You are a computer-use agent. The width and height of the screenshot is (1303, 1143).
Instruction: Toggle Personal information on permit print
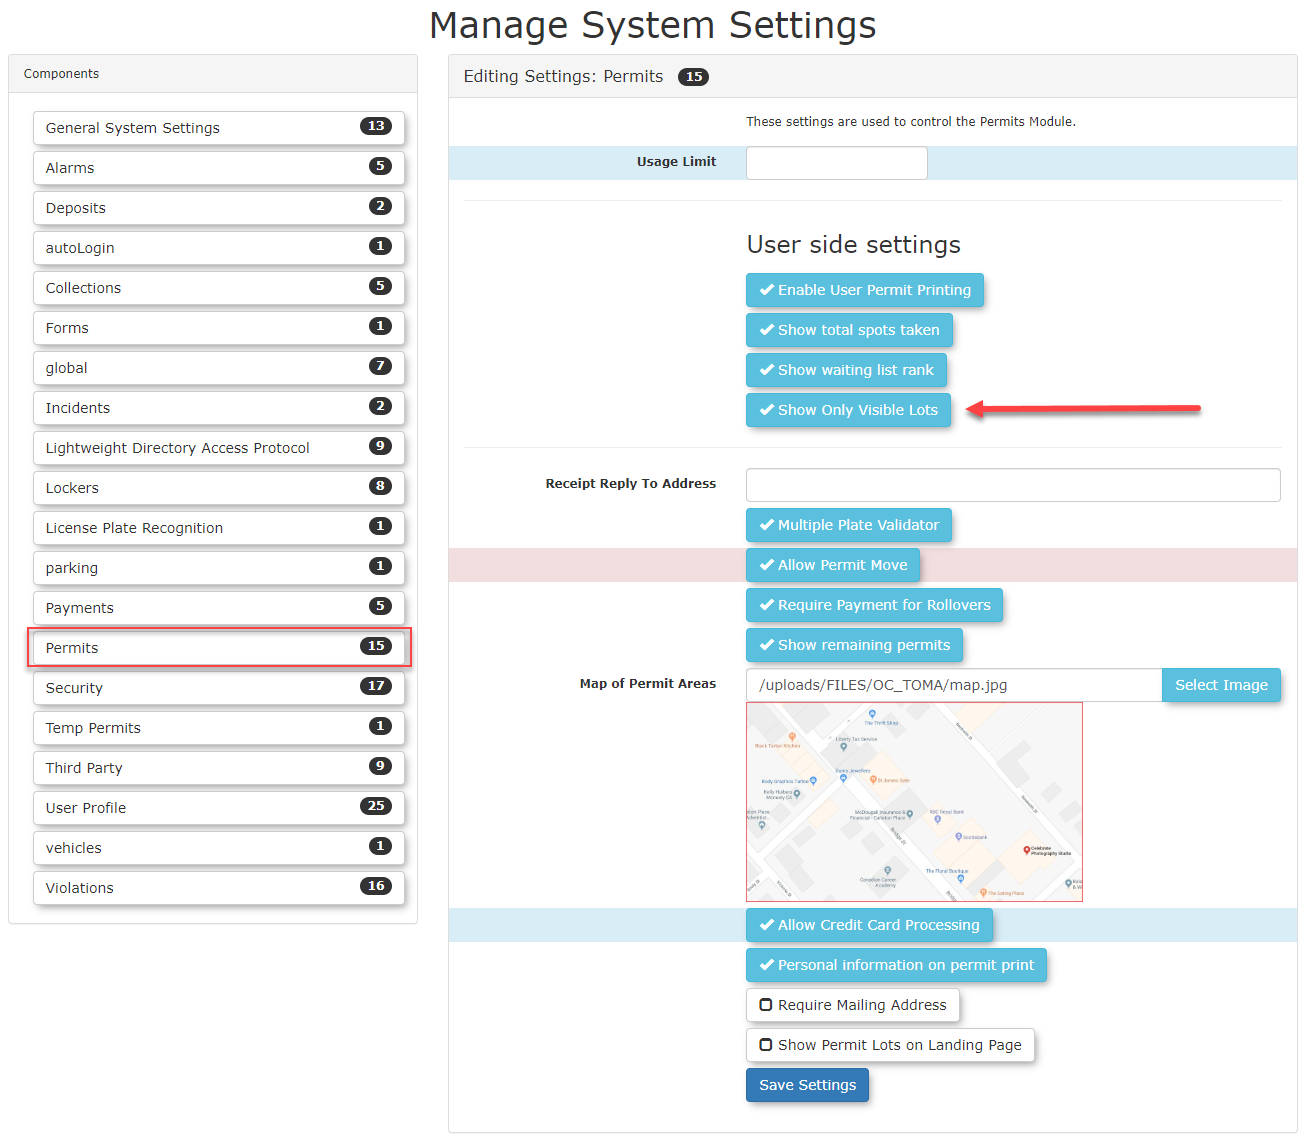(896, 965)
